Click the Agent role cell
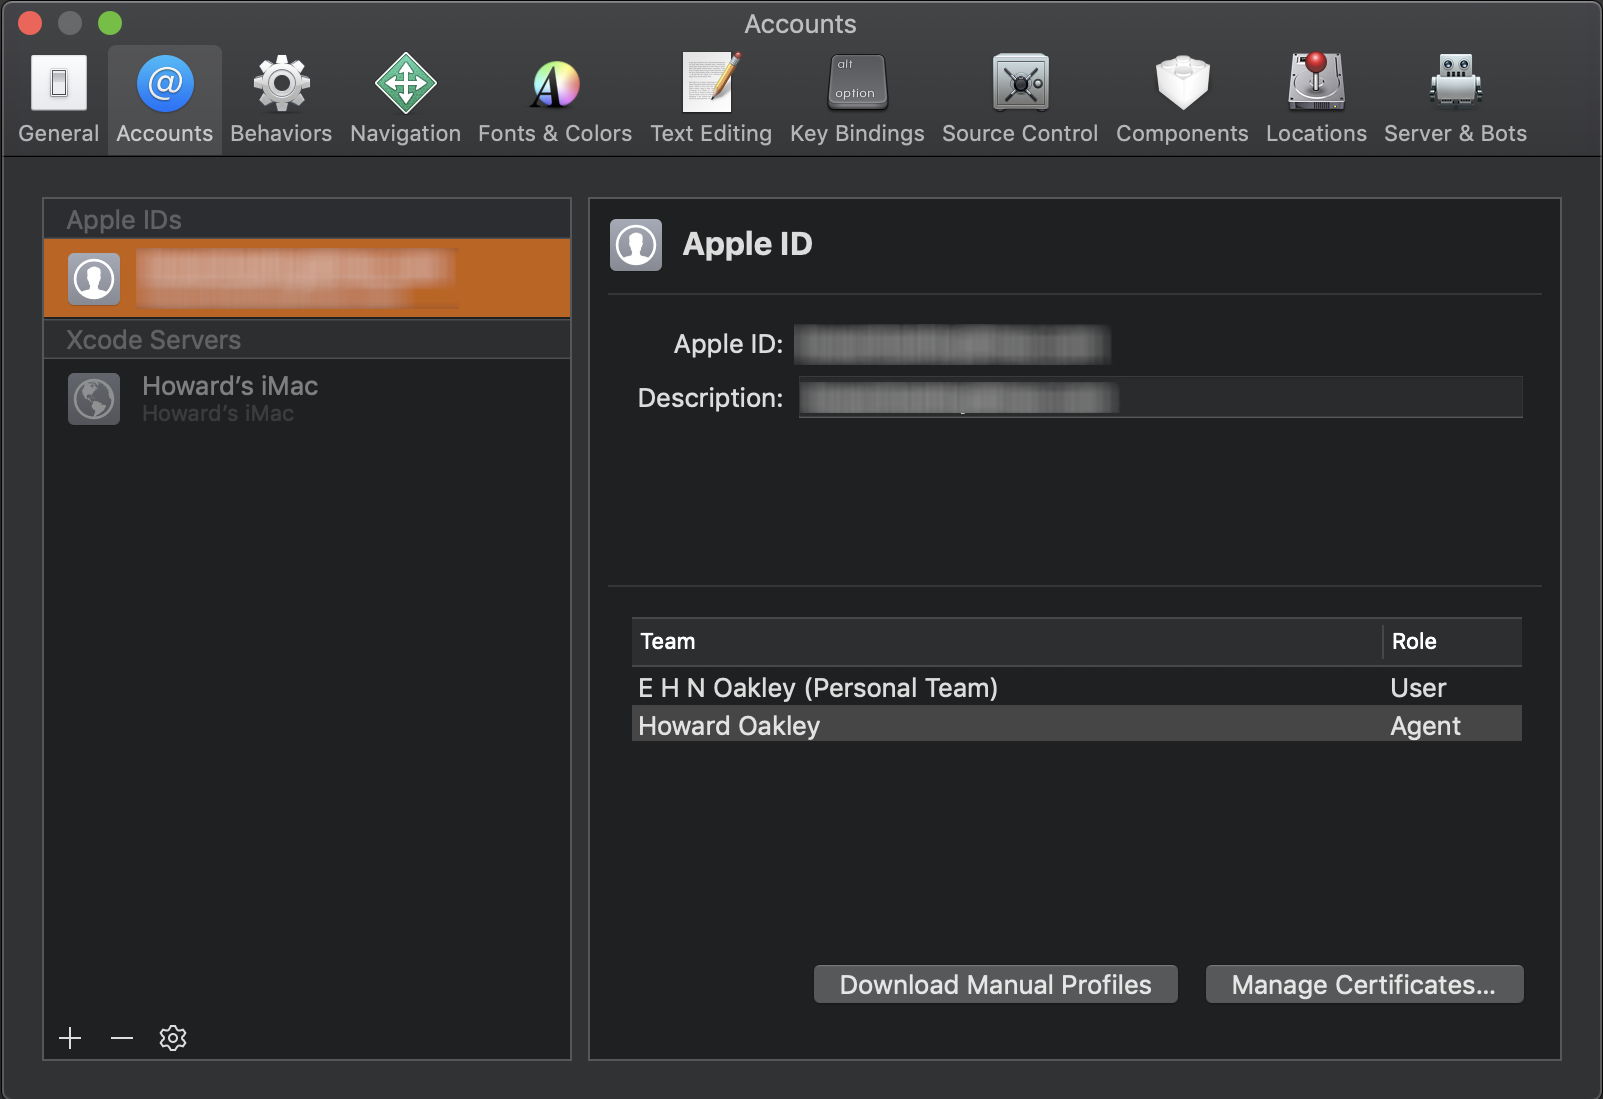Image resolution: width=1603 pixels, height=1099 pixels. point(1425,726)
